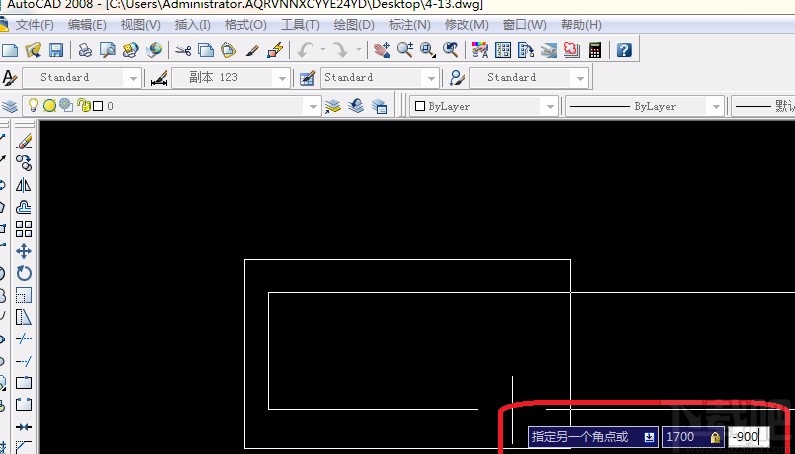Expand the multileader style Standard dropdown
The height and width of the screenshot is (454, 795).
pos(580,79)
